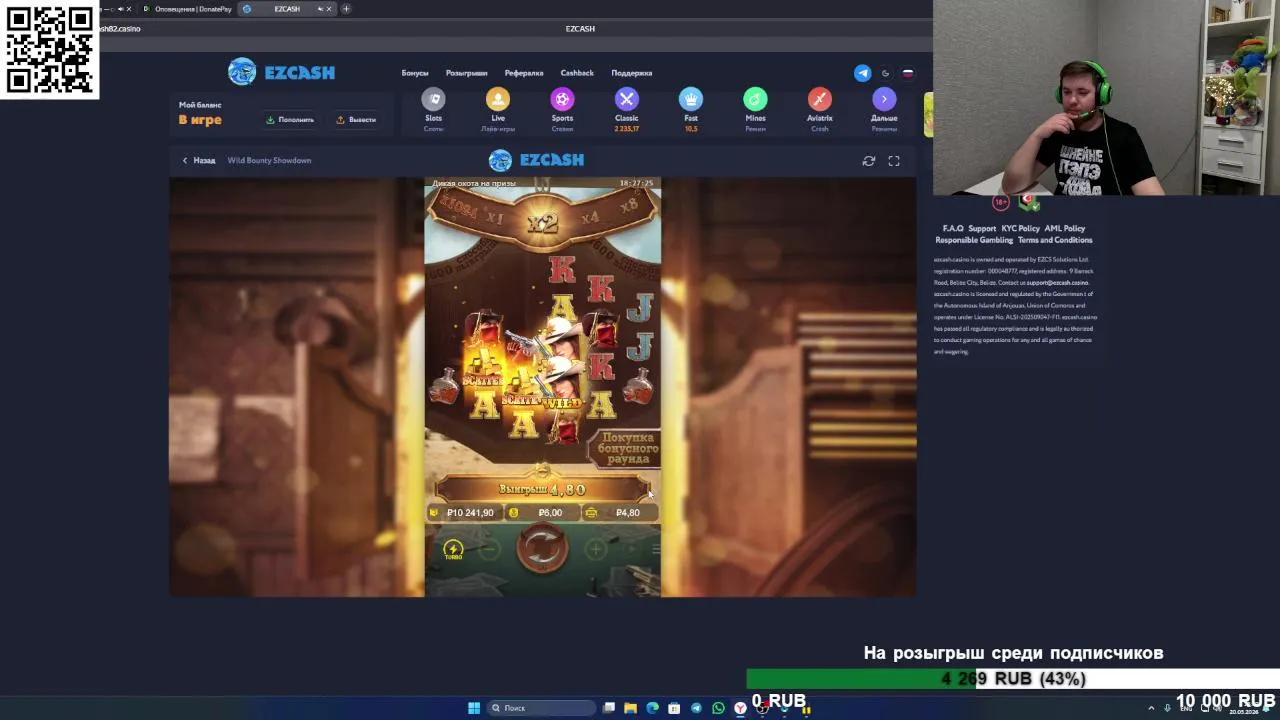Switch to the EZCASH browser tab

287,9
